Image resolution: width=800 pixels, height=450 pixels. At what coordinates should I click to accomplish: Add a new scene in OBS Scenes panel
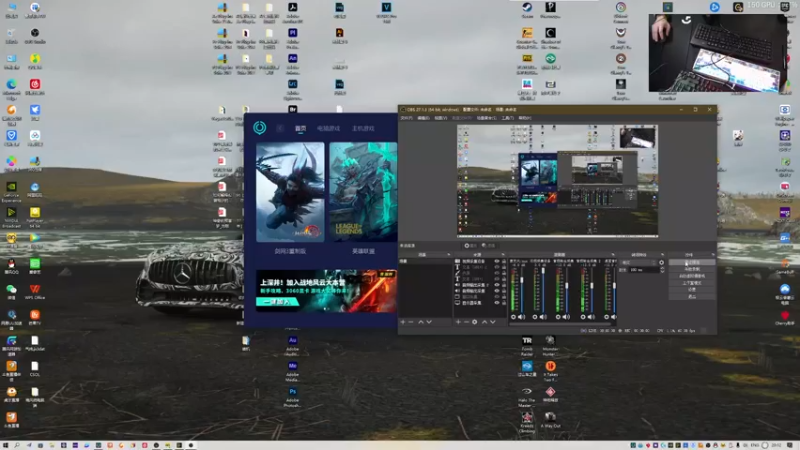point(403,322)
